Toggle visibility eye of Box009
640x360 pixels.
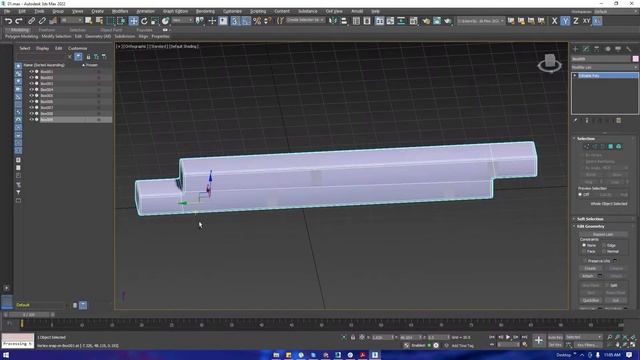coord(31,120)
